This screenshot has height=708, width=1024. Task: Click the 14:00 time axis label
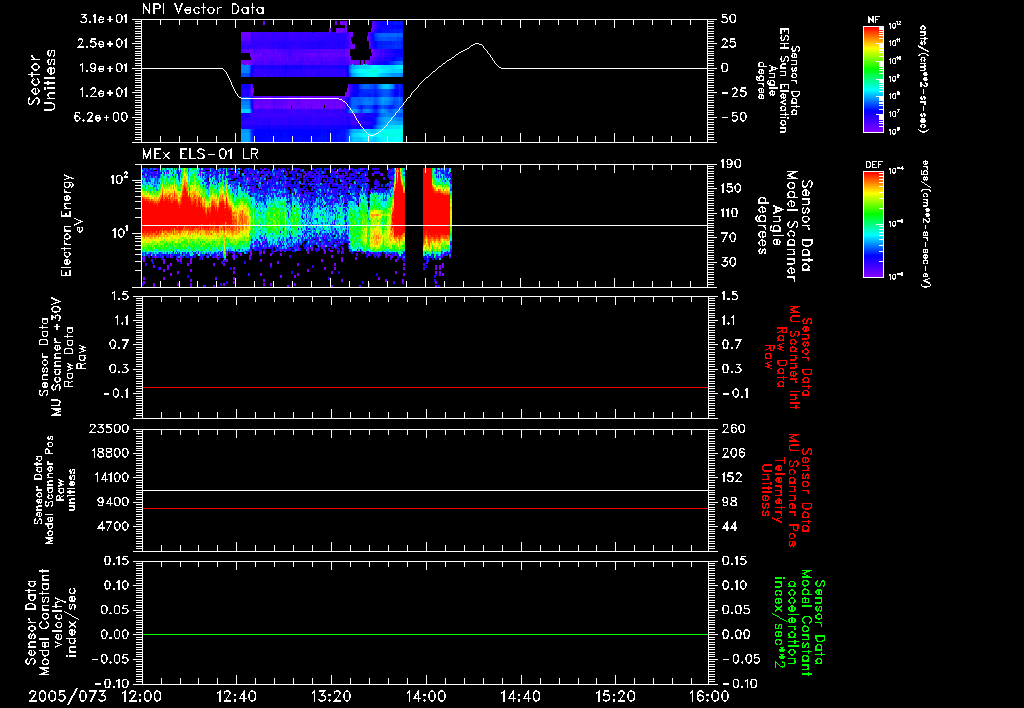coord(426,696)
